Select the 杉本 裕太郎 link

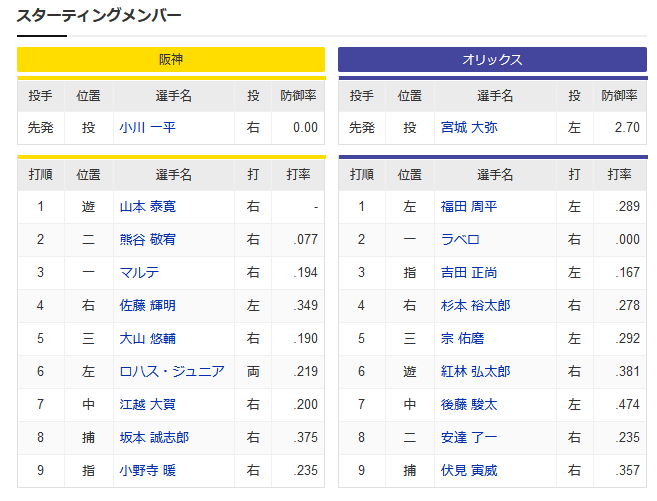(x=476, y=305)
